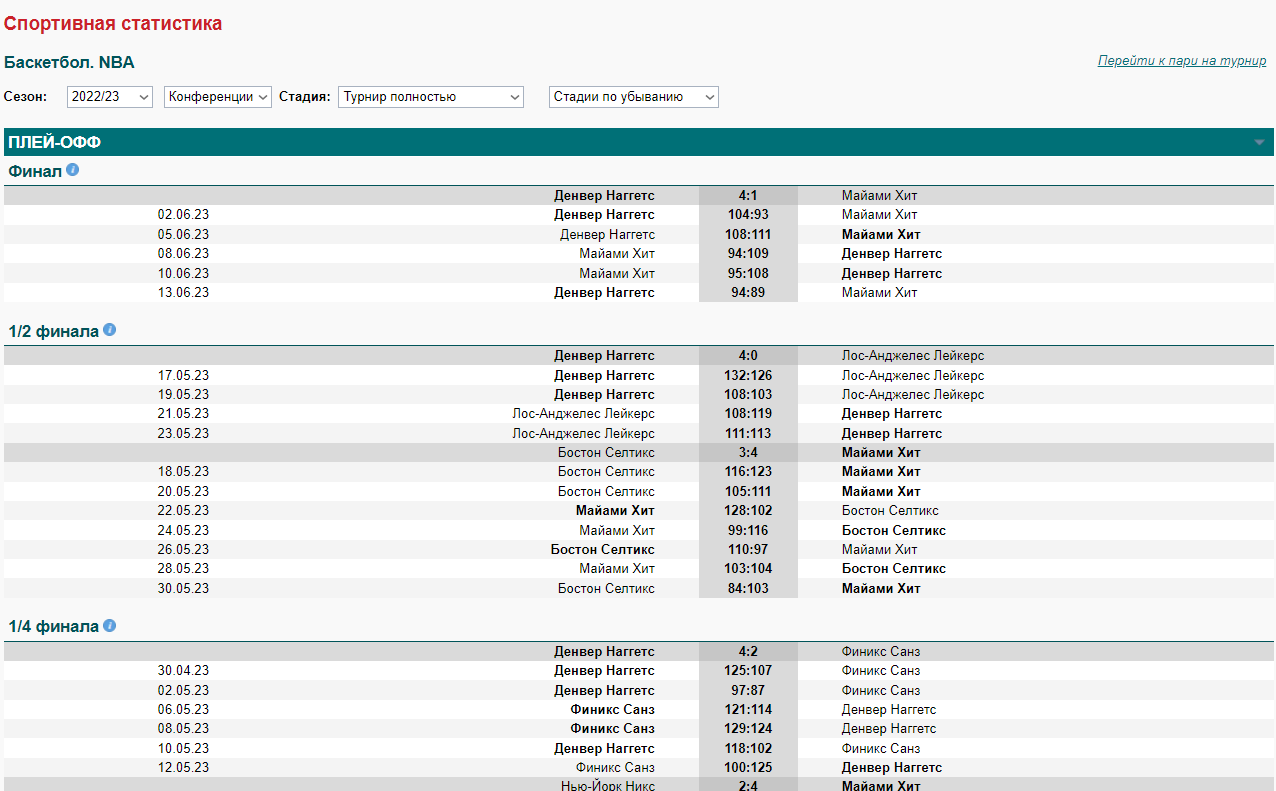Click the 108:119 game score
1276x791 pixels.
[x=748, y=414]
